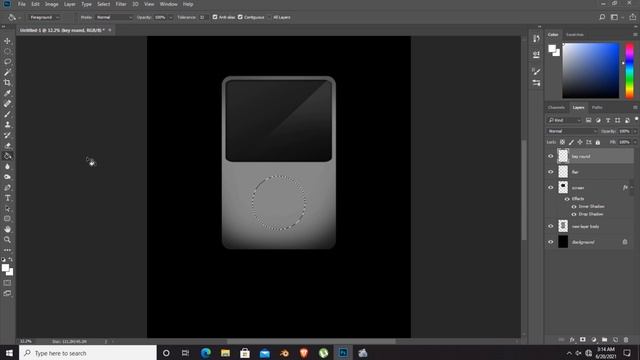Switch to the Swatches tab

(x=575, y=35)
